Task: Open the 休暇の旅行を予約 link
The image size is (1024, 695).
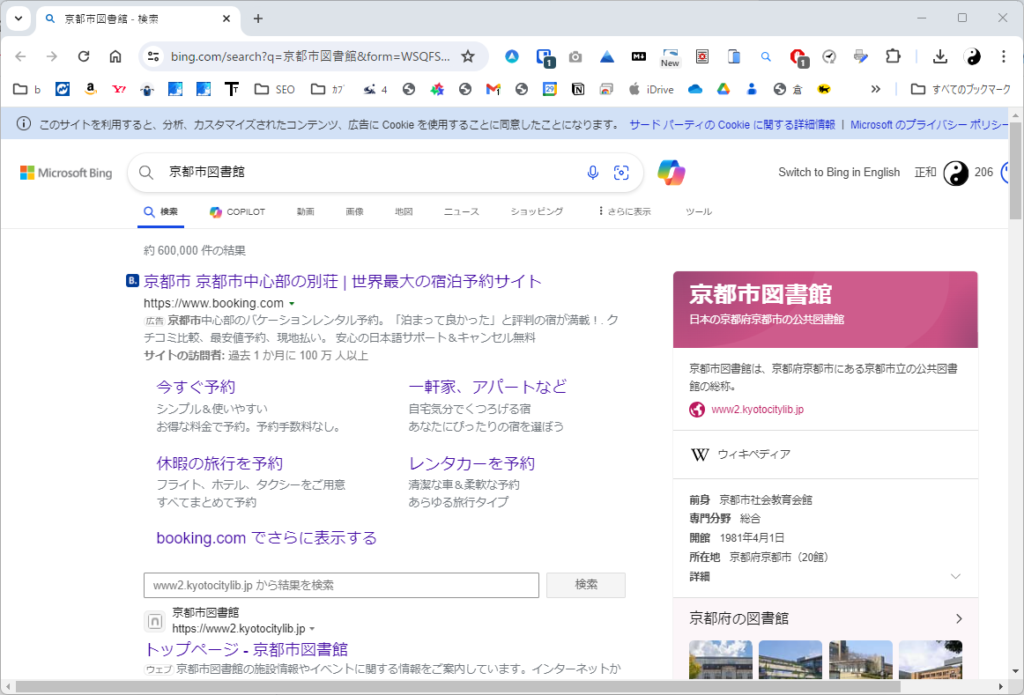Action: tap(219, 463)
